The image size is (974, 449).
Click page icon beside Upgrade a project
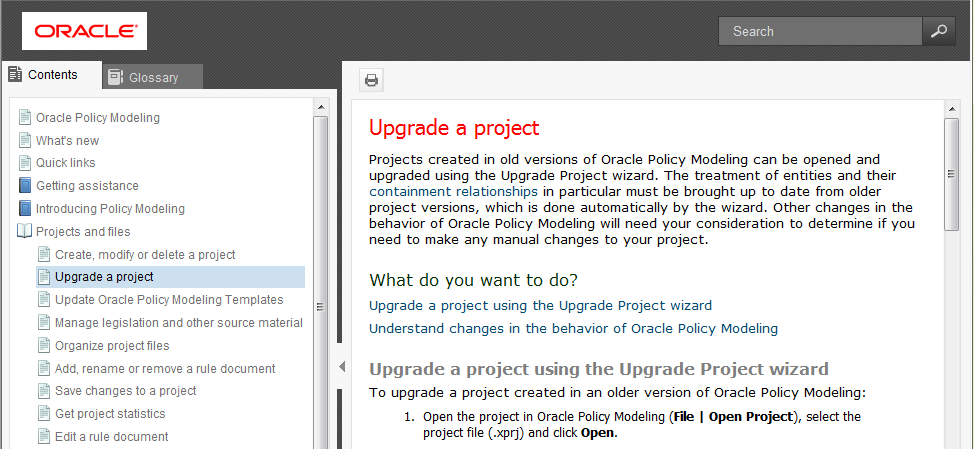coord(43,277)
